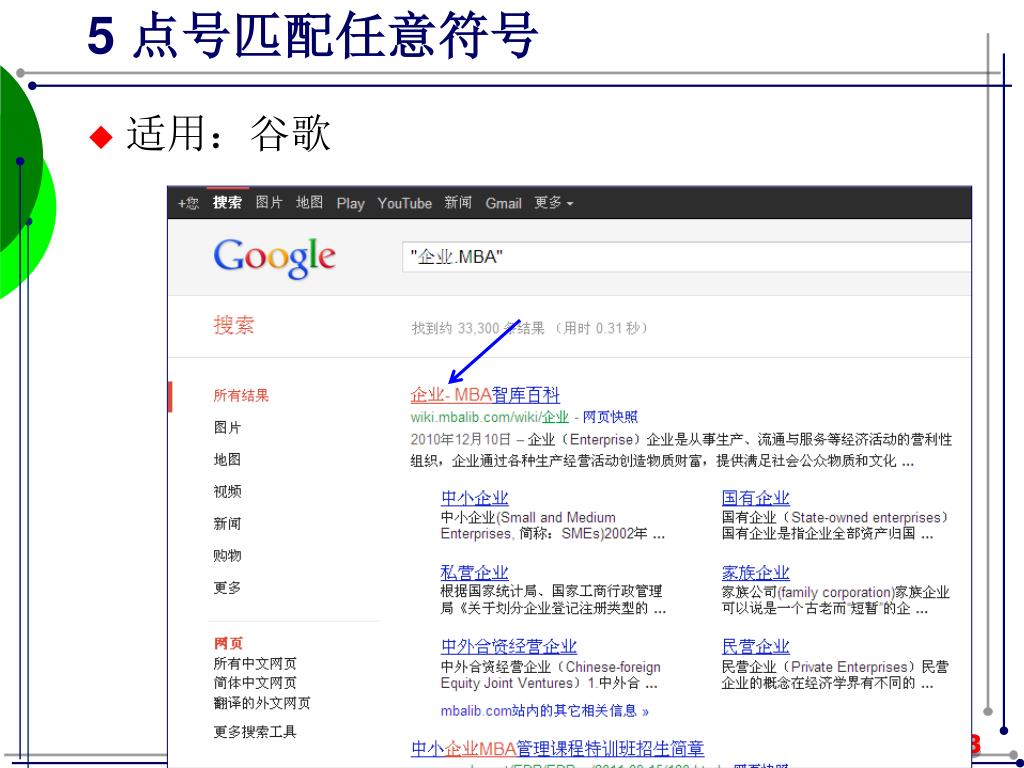Click mbalib.com站内的其它相关信息 link
The width and height of the screenshot is (1024, 768).
click(545, 711)
